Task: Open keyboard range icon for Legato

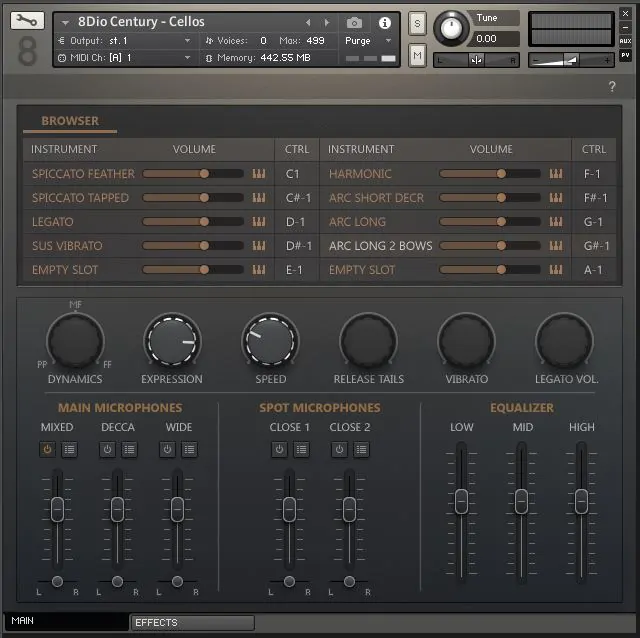Action: tap(259, 222)
